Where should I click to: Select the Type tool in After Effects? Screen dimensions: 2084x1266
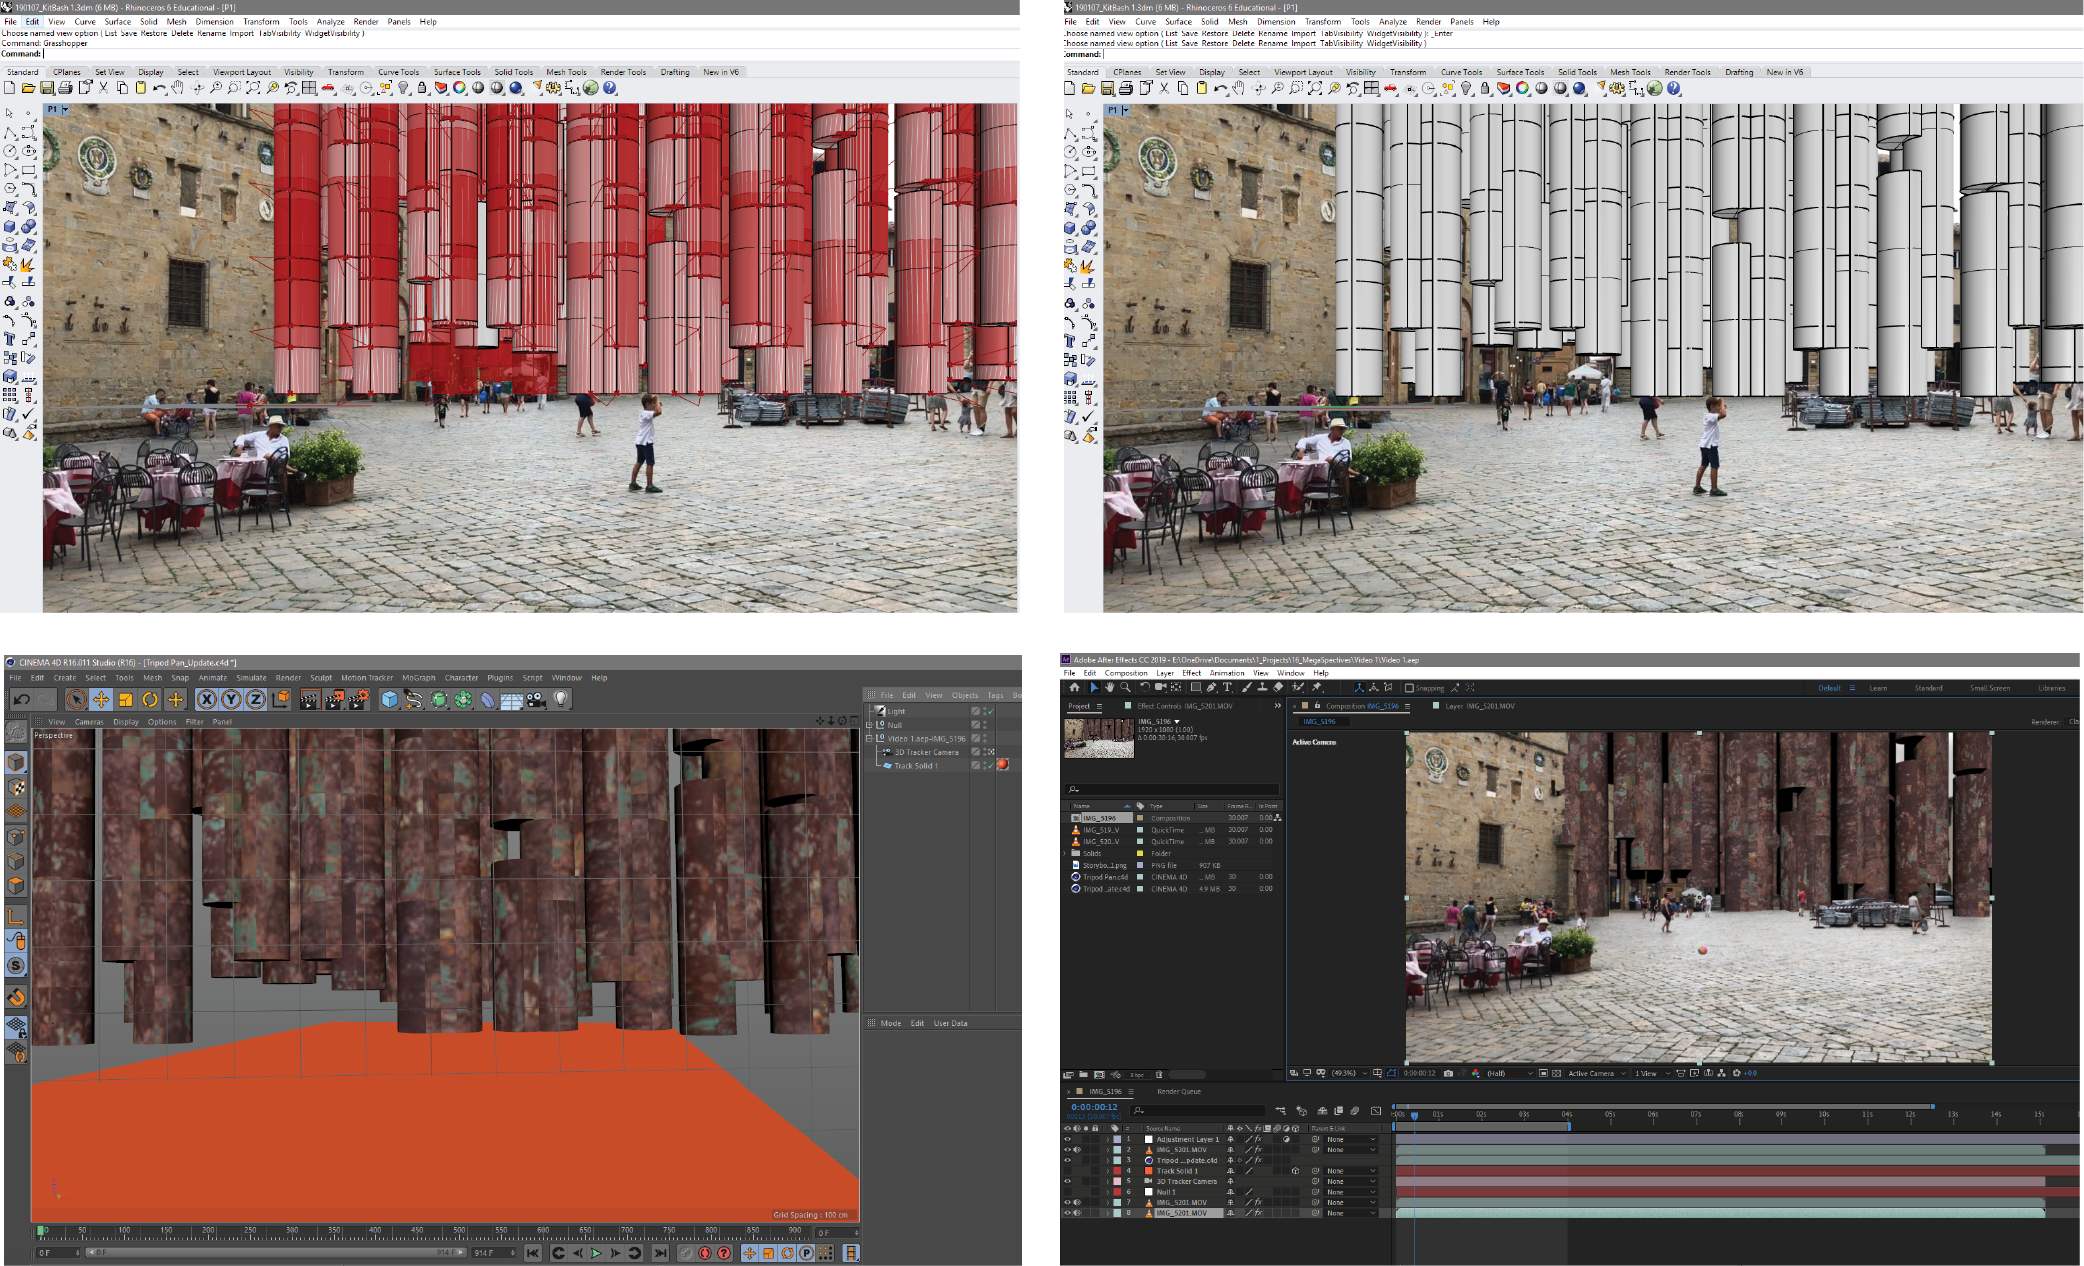(1227, 688)
